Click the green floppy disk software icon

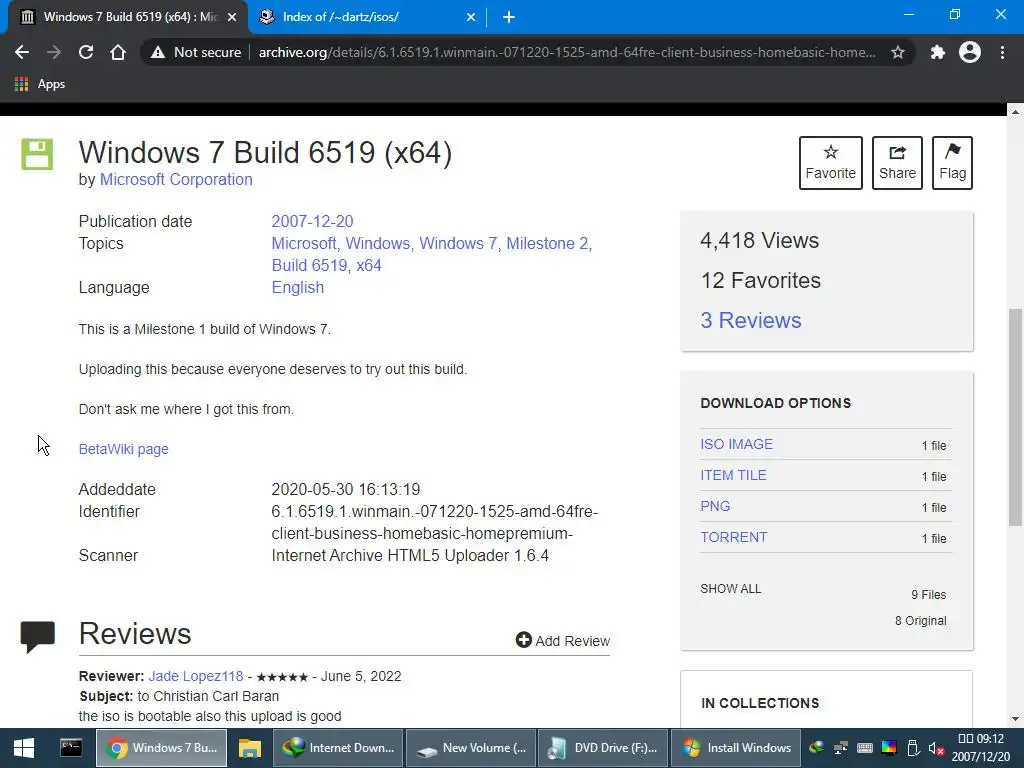pyautogui.click(x=37, y=154)
